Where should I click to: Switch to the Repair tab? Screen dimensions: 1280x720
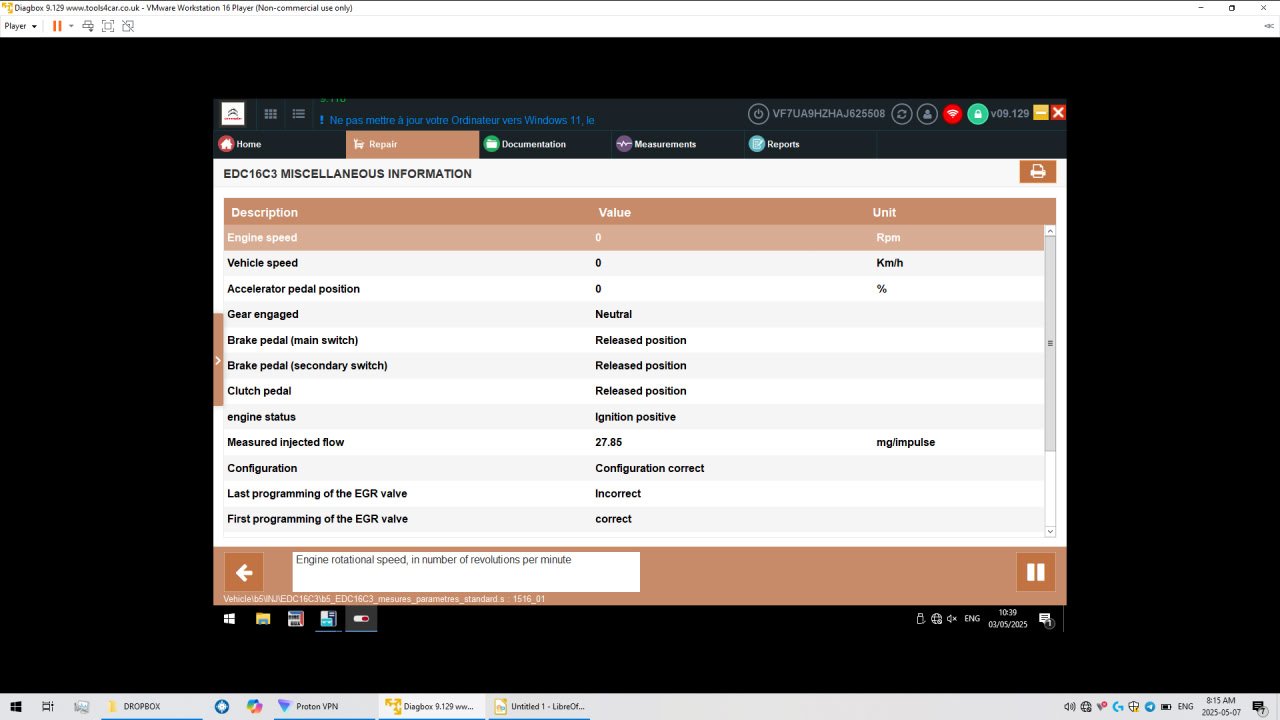(x=412, y=144)
